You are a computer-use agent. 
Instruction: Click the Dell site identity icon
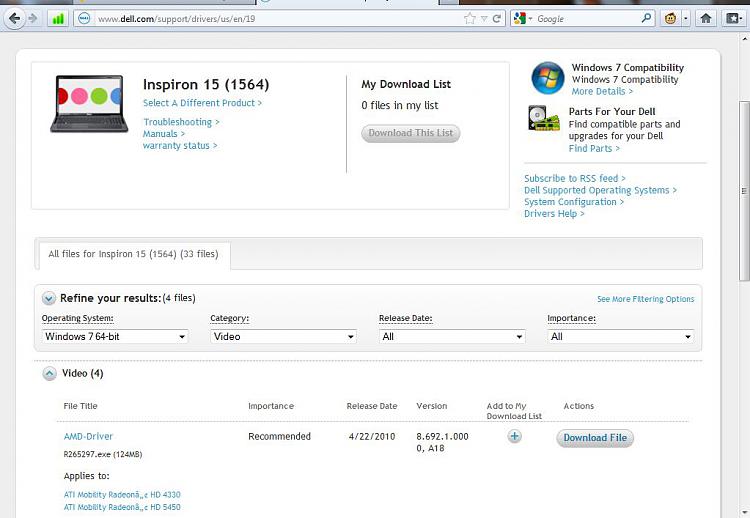coord(84,19)
